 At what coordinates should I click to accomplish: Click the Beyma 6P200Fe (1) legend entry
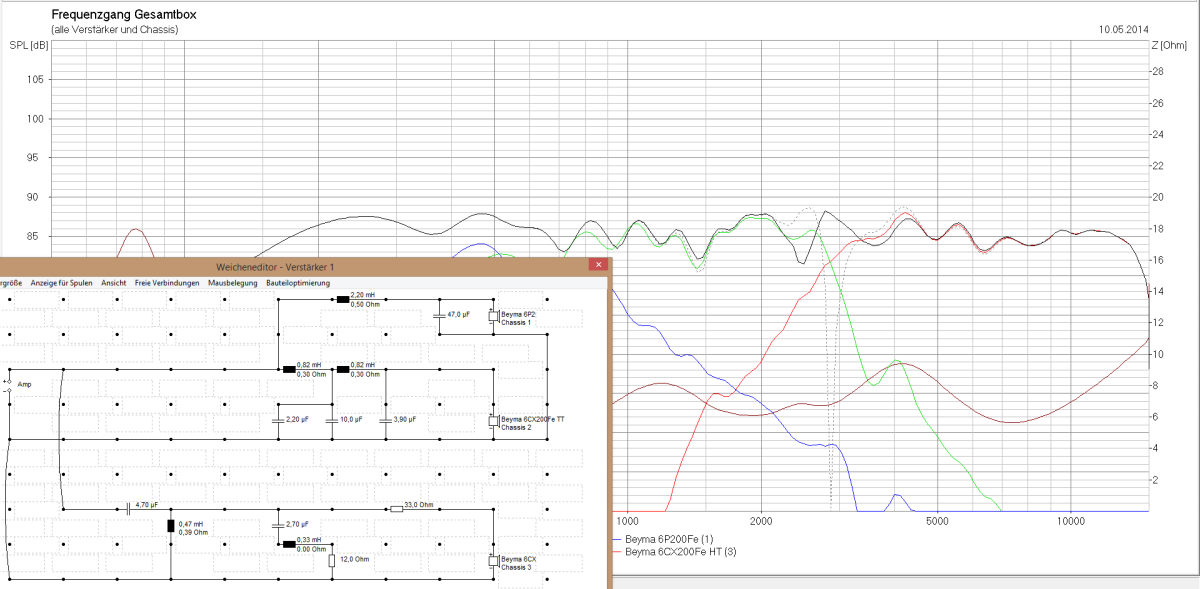pyautogui.click(x=665, y=539)
